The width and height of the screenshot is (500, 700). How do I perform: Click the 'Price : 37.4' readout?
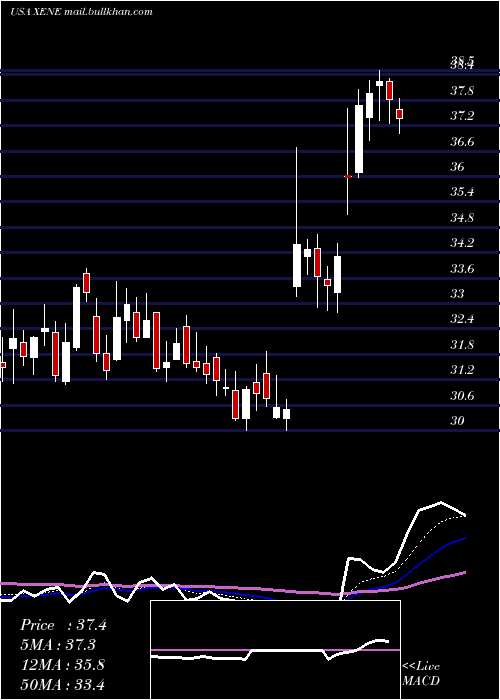click(63, 625)
